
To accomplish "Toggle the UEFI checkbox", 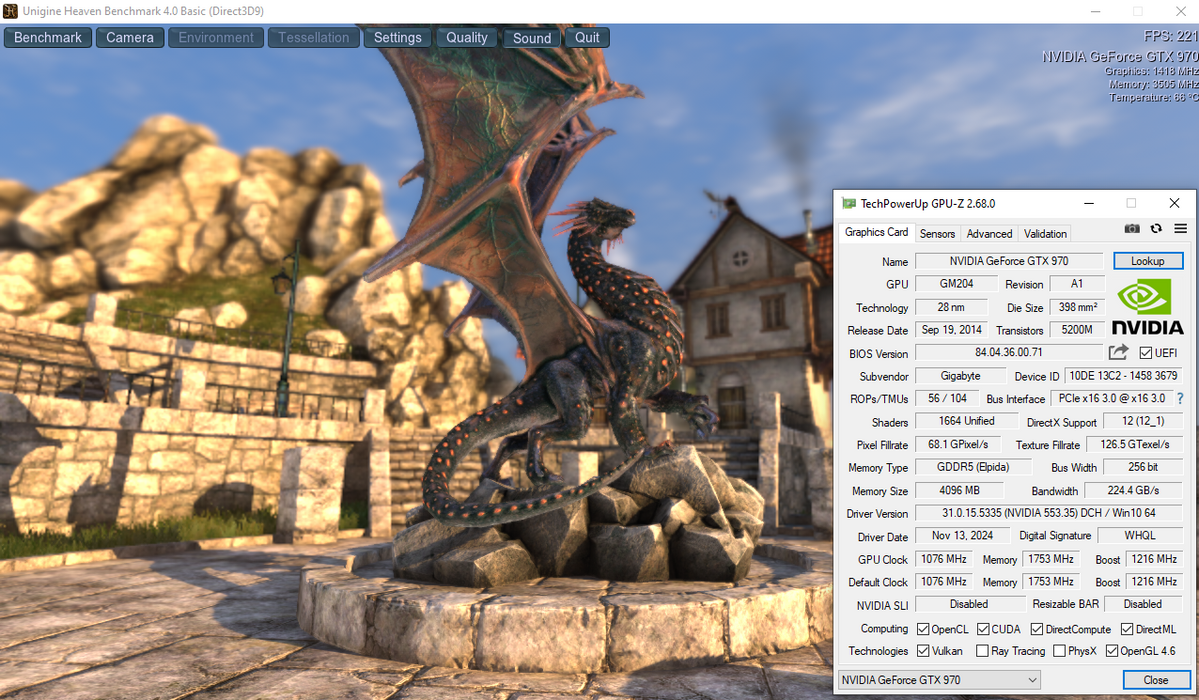I will pos(1145,353).
